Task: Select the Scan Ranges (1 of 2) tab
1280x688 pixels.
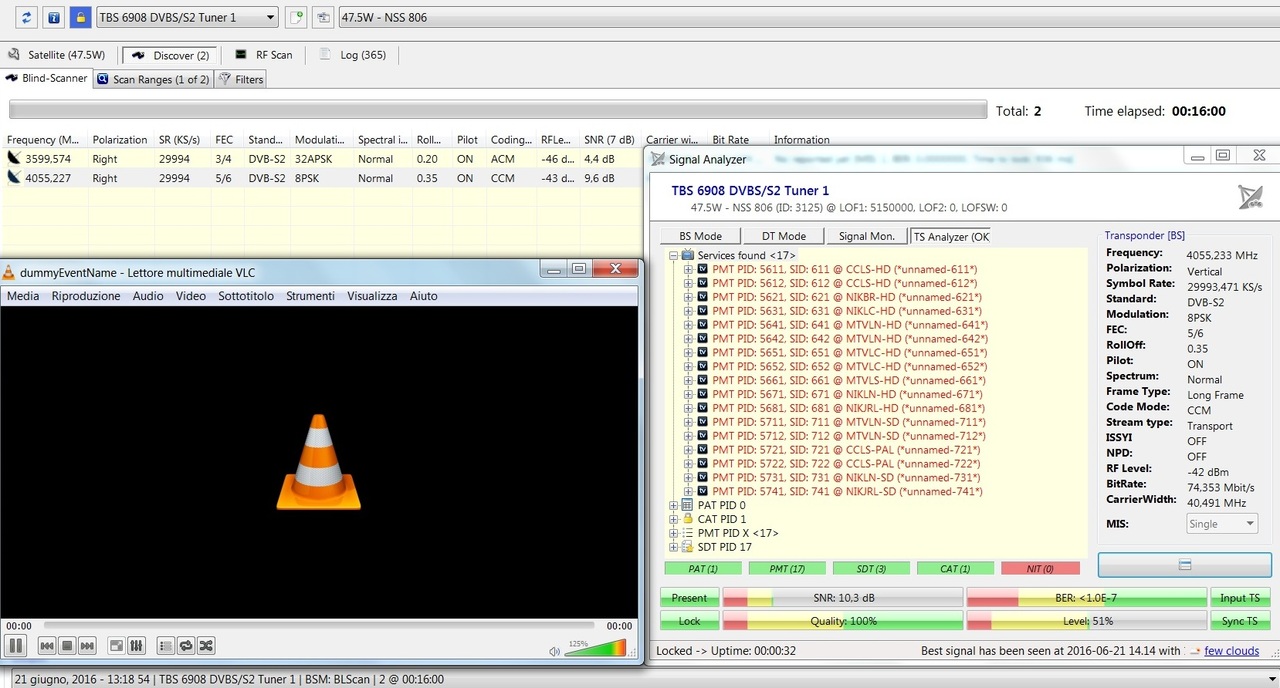Action: coord(154,79)
